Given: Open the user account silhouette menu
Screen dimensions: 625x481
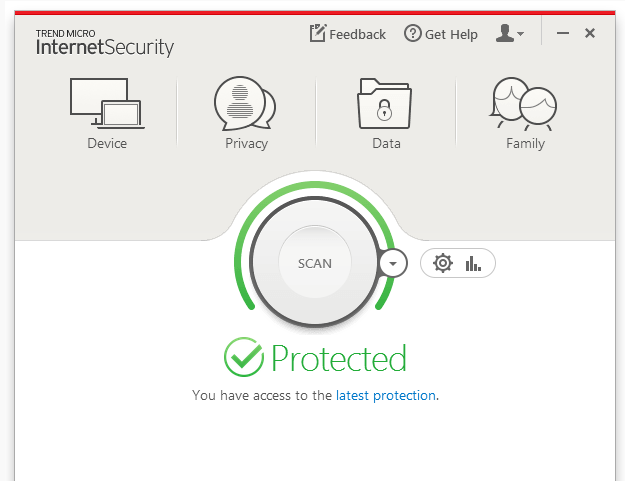Looking at the screenshot, I should (x=505, y=33).
